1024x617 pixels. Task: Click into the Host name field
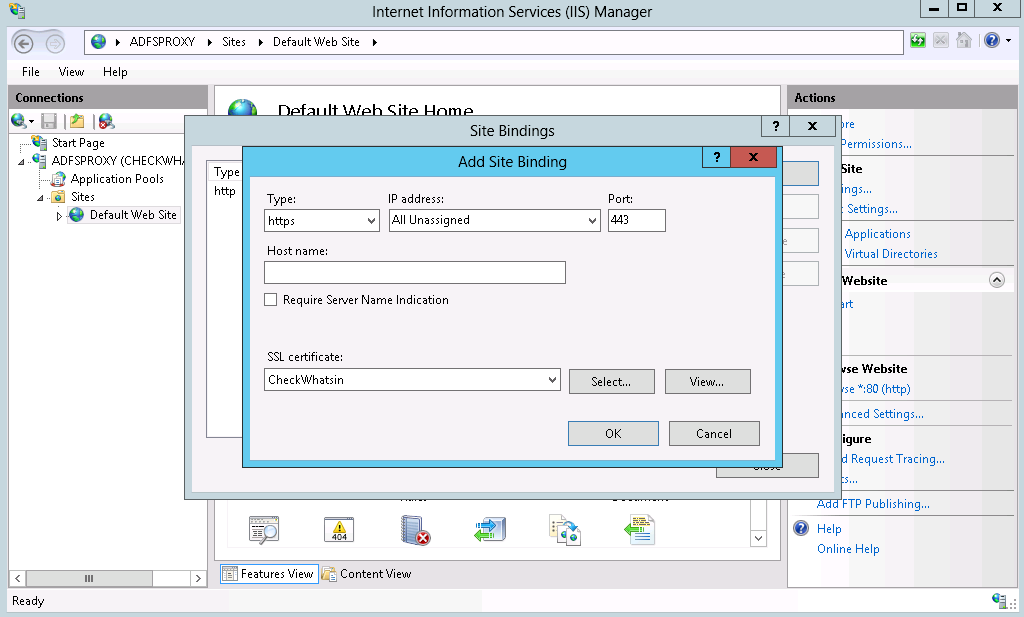click(415, 273)
